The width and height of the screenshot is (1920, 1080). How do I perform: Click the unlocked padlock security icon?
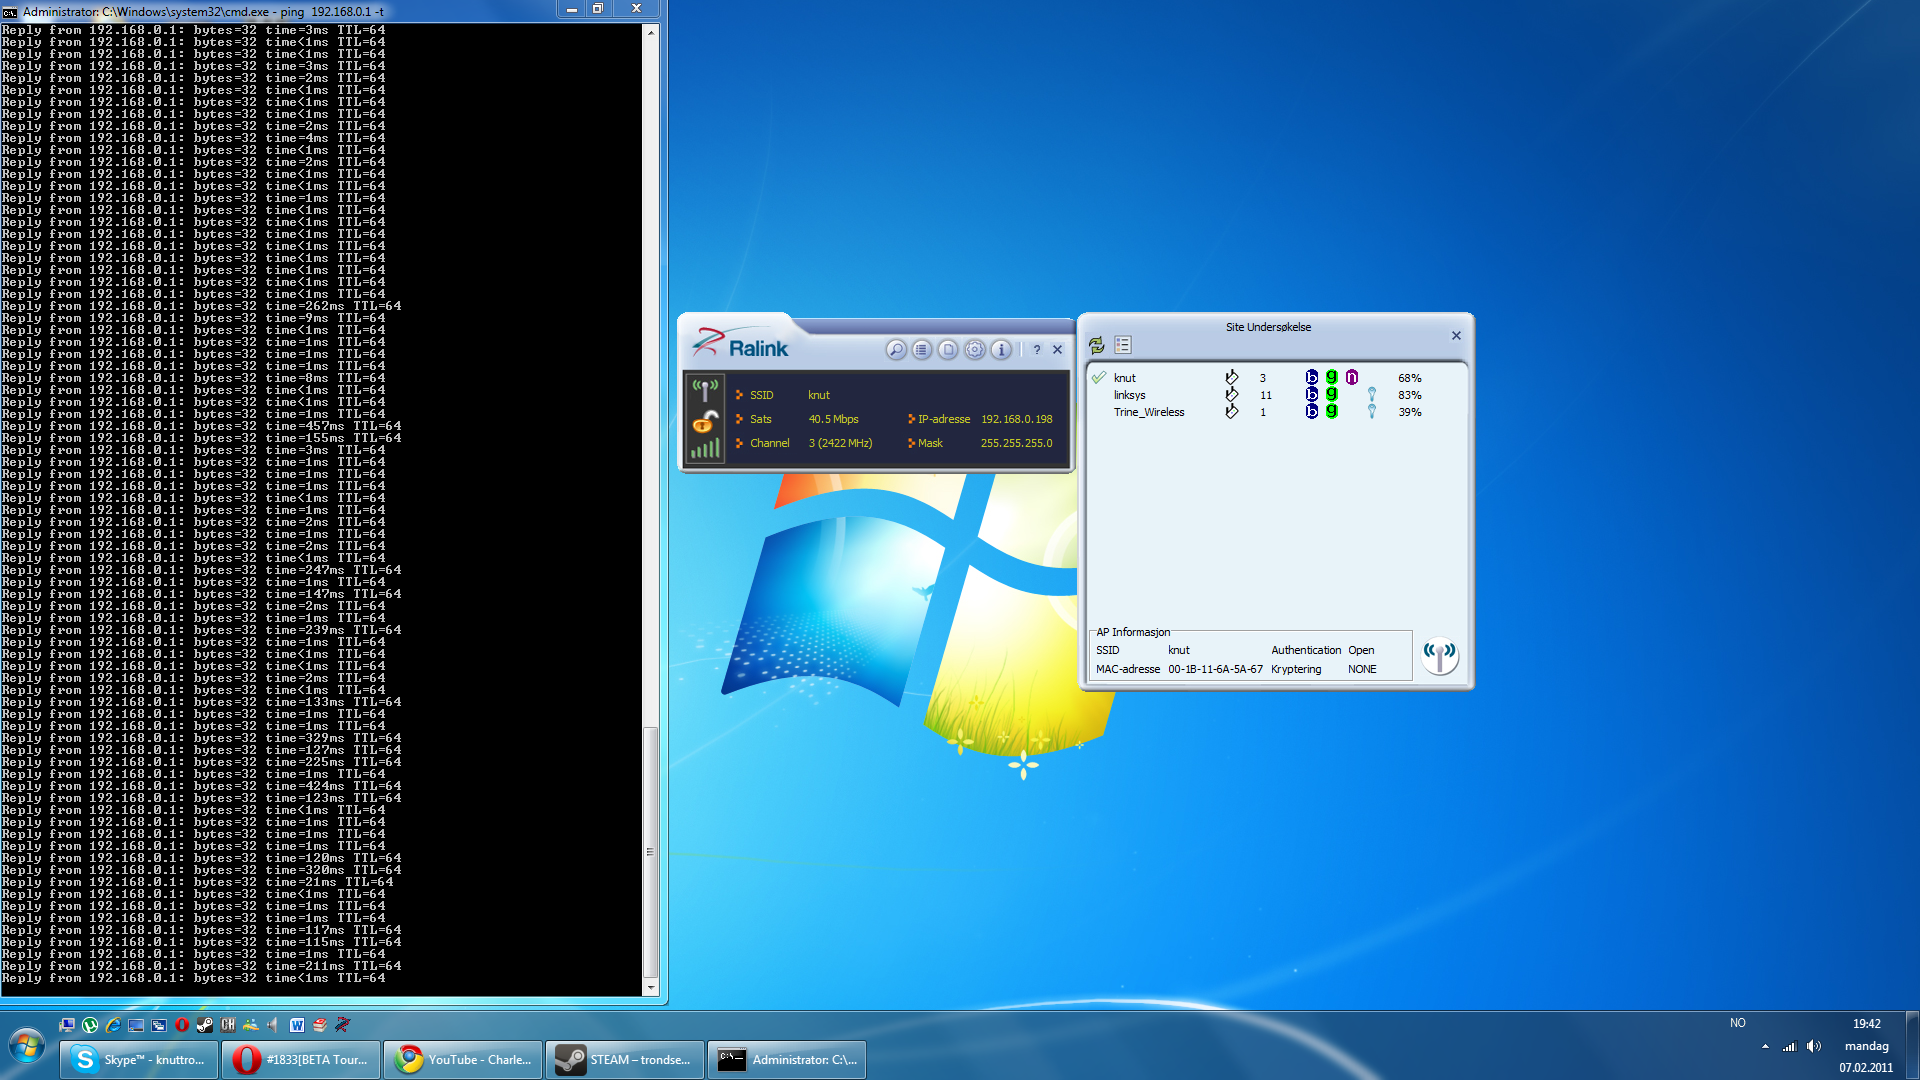pyautogui.click(x=705, y=421)
